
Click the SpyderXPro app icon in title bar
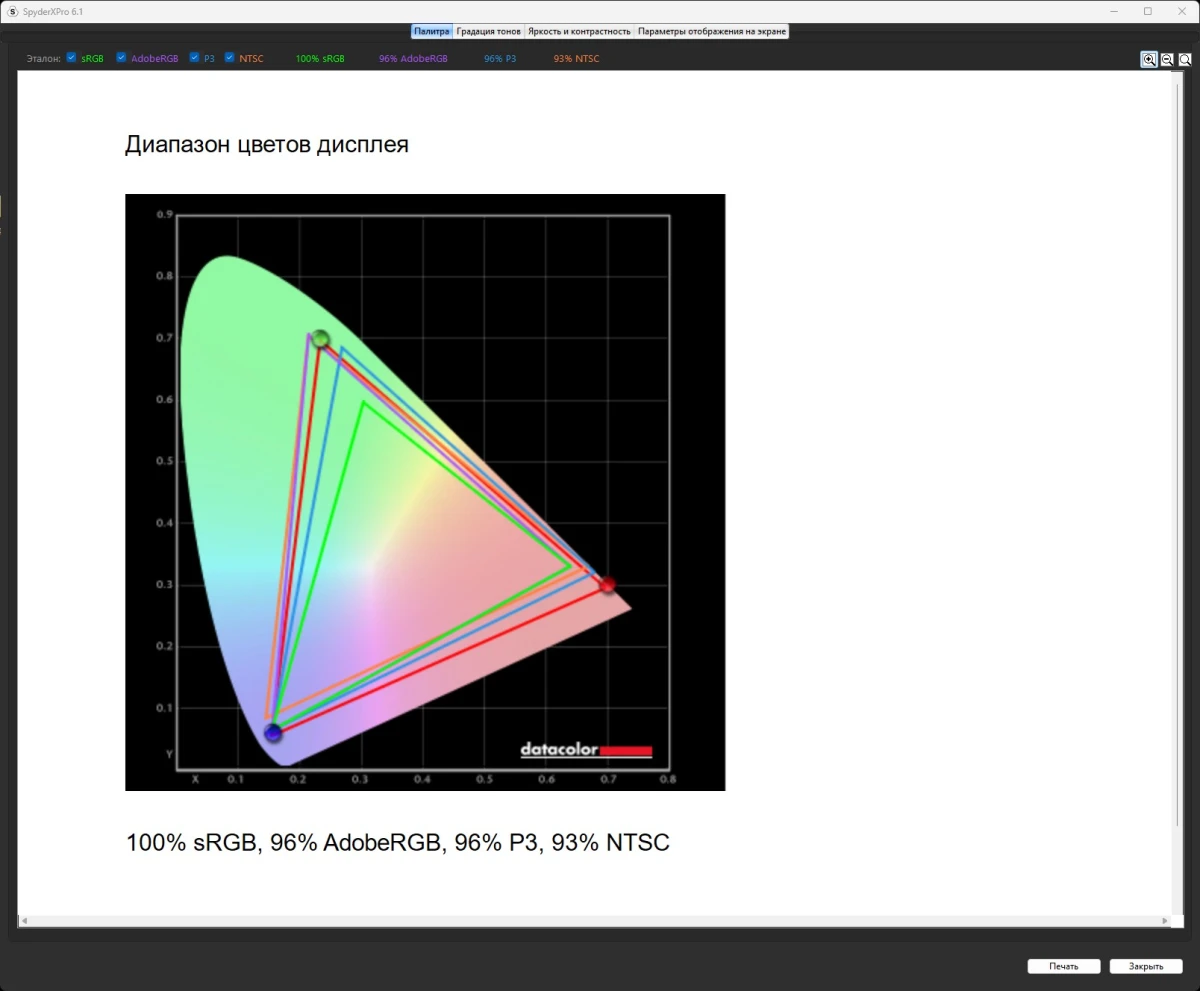tap(13, 11)
